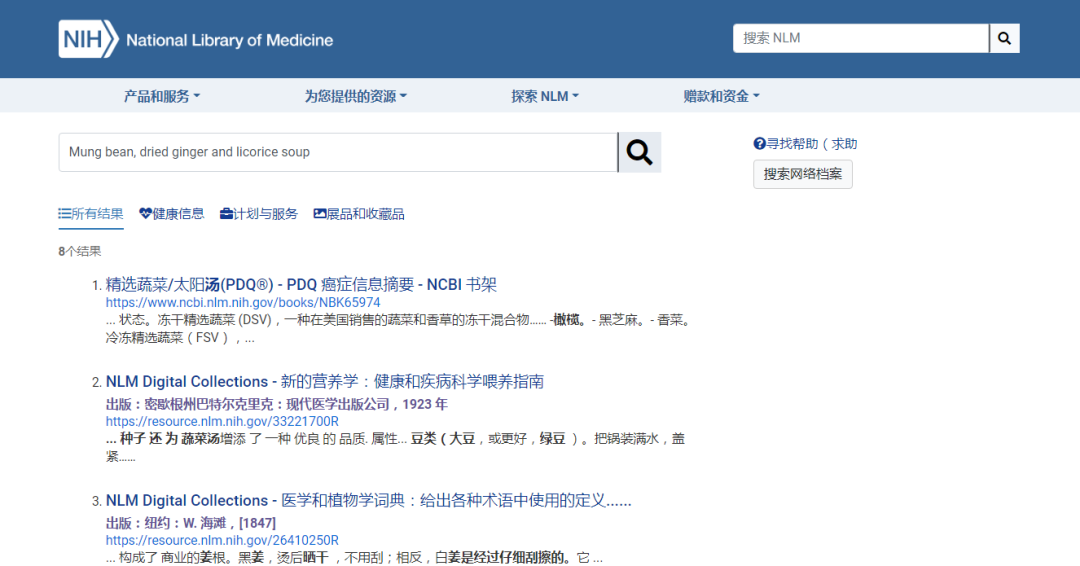Screen dimensions: 1080x566
Task: Click 出版：纽约：W. 海滩，[1847] line
Action: click(x=191, y=523)
